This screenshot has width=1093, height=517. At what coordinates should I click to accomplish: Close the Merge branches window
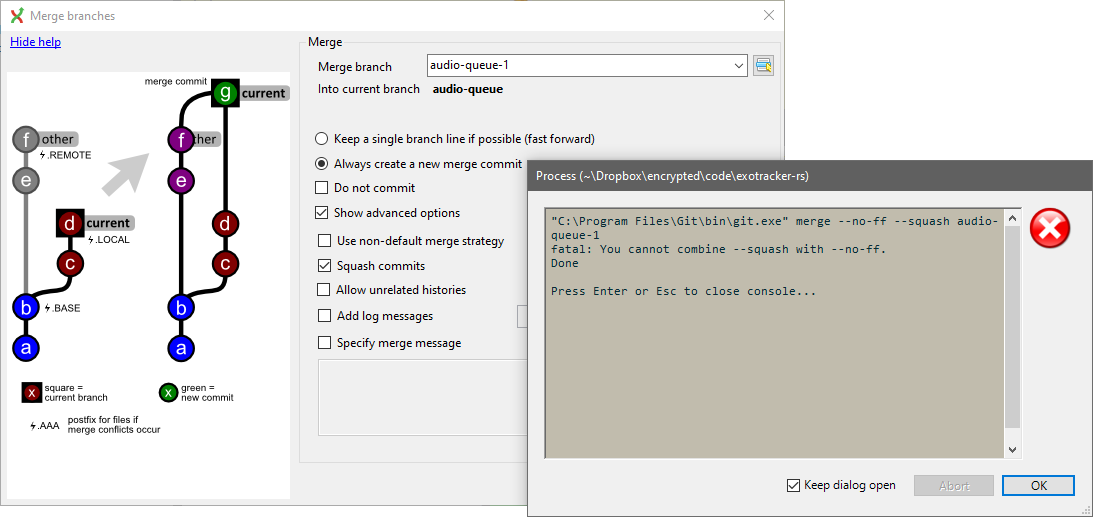point(768,15)
